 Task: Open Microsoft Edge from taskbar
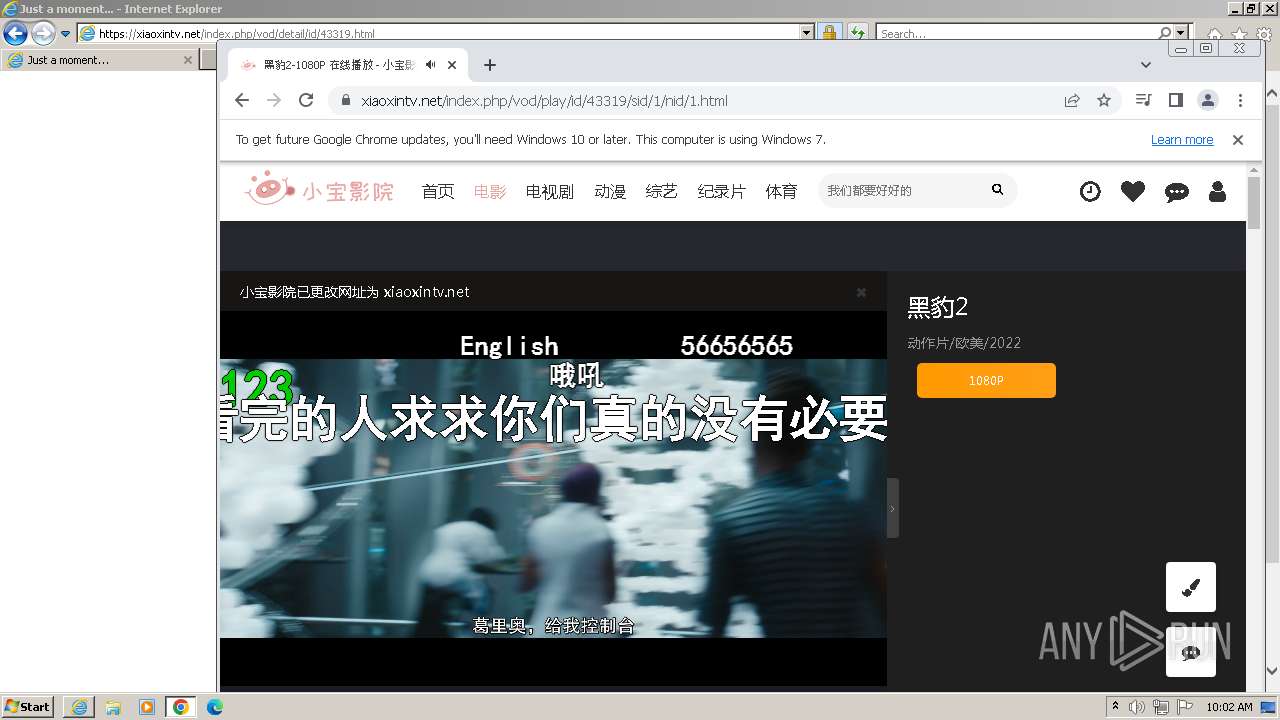point(215,707)
